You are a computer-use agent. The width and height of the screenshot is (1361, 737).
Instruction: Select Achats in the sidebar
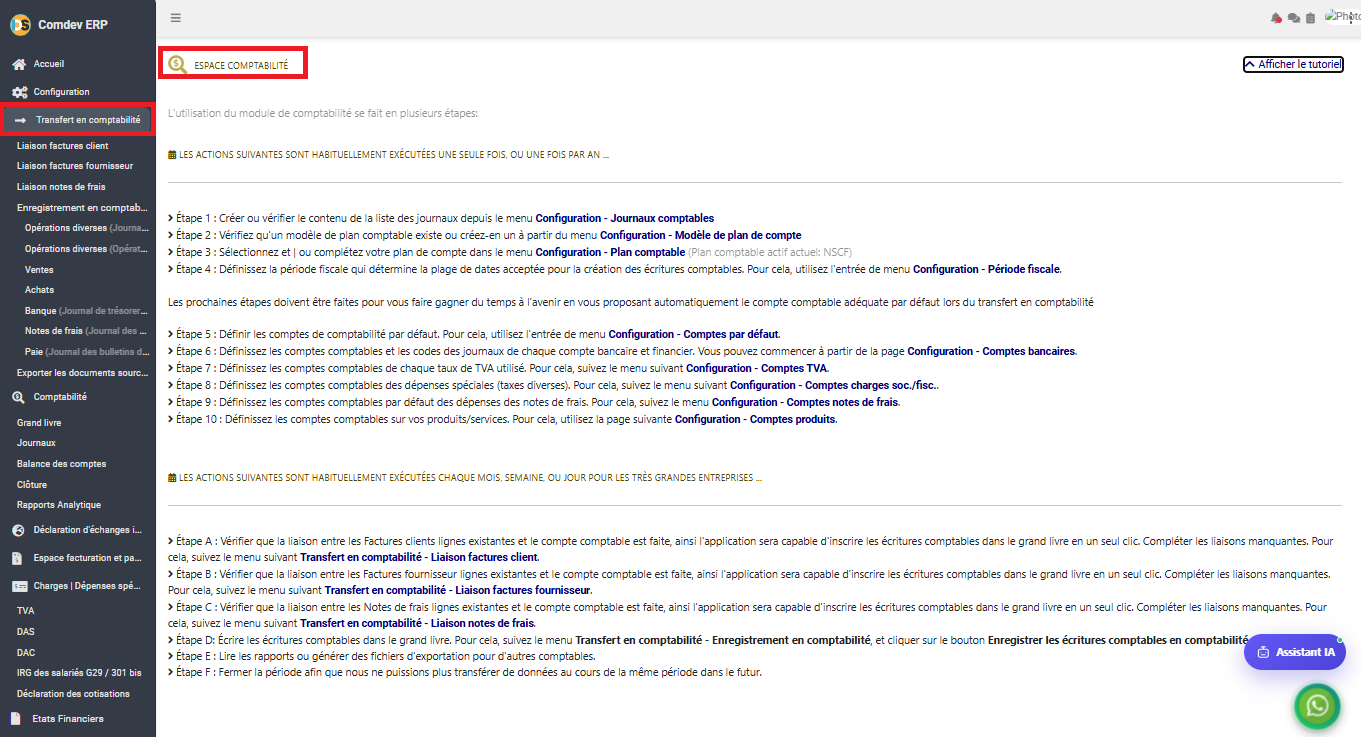coord(39,290)
